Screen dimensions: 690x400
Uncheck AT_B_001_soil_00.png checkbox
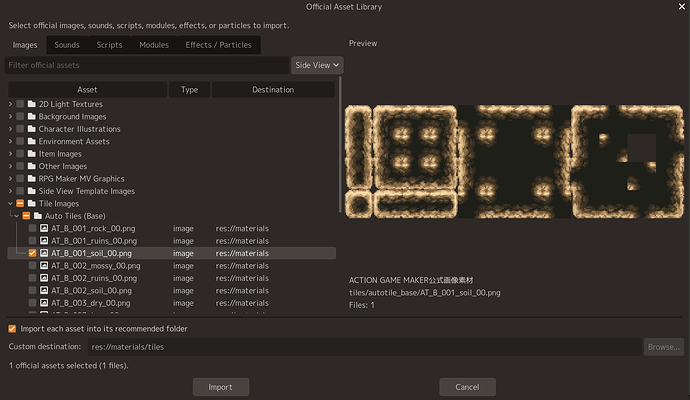point(32,253)
